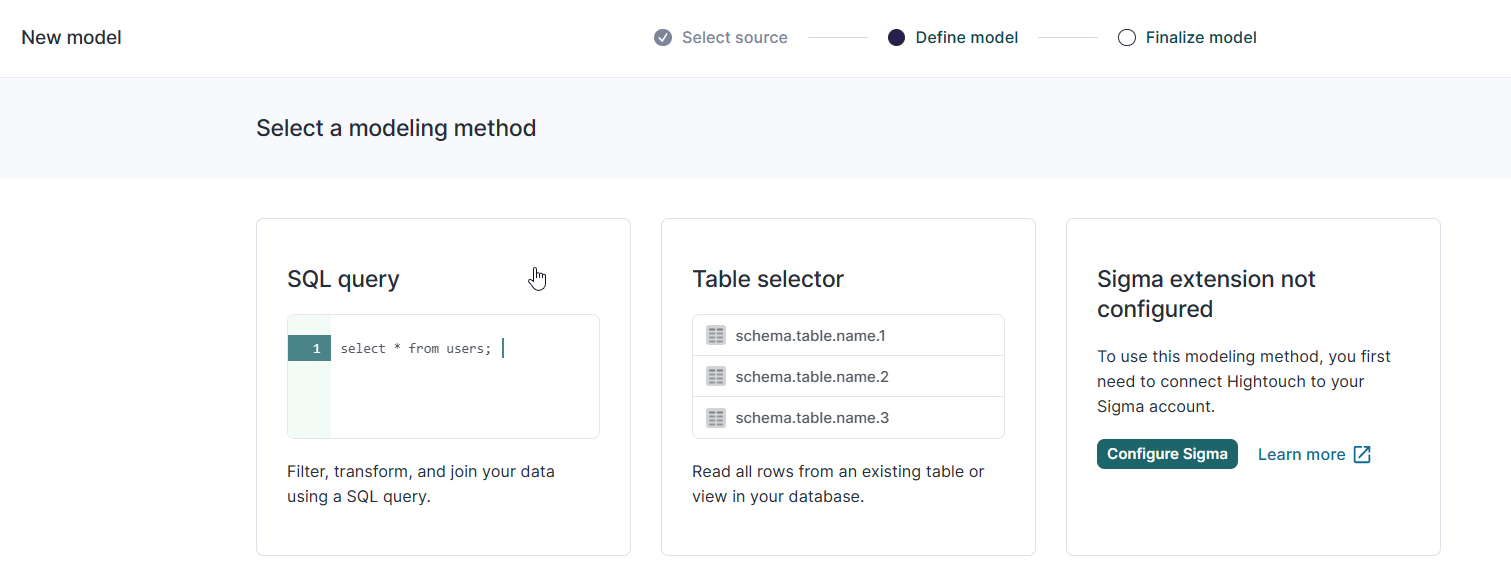Select the Define model step label

[966, 38]
